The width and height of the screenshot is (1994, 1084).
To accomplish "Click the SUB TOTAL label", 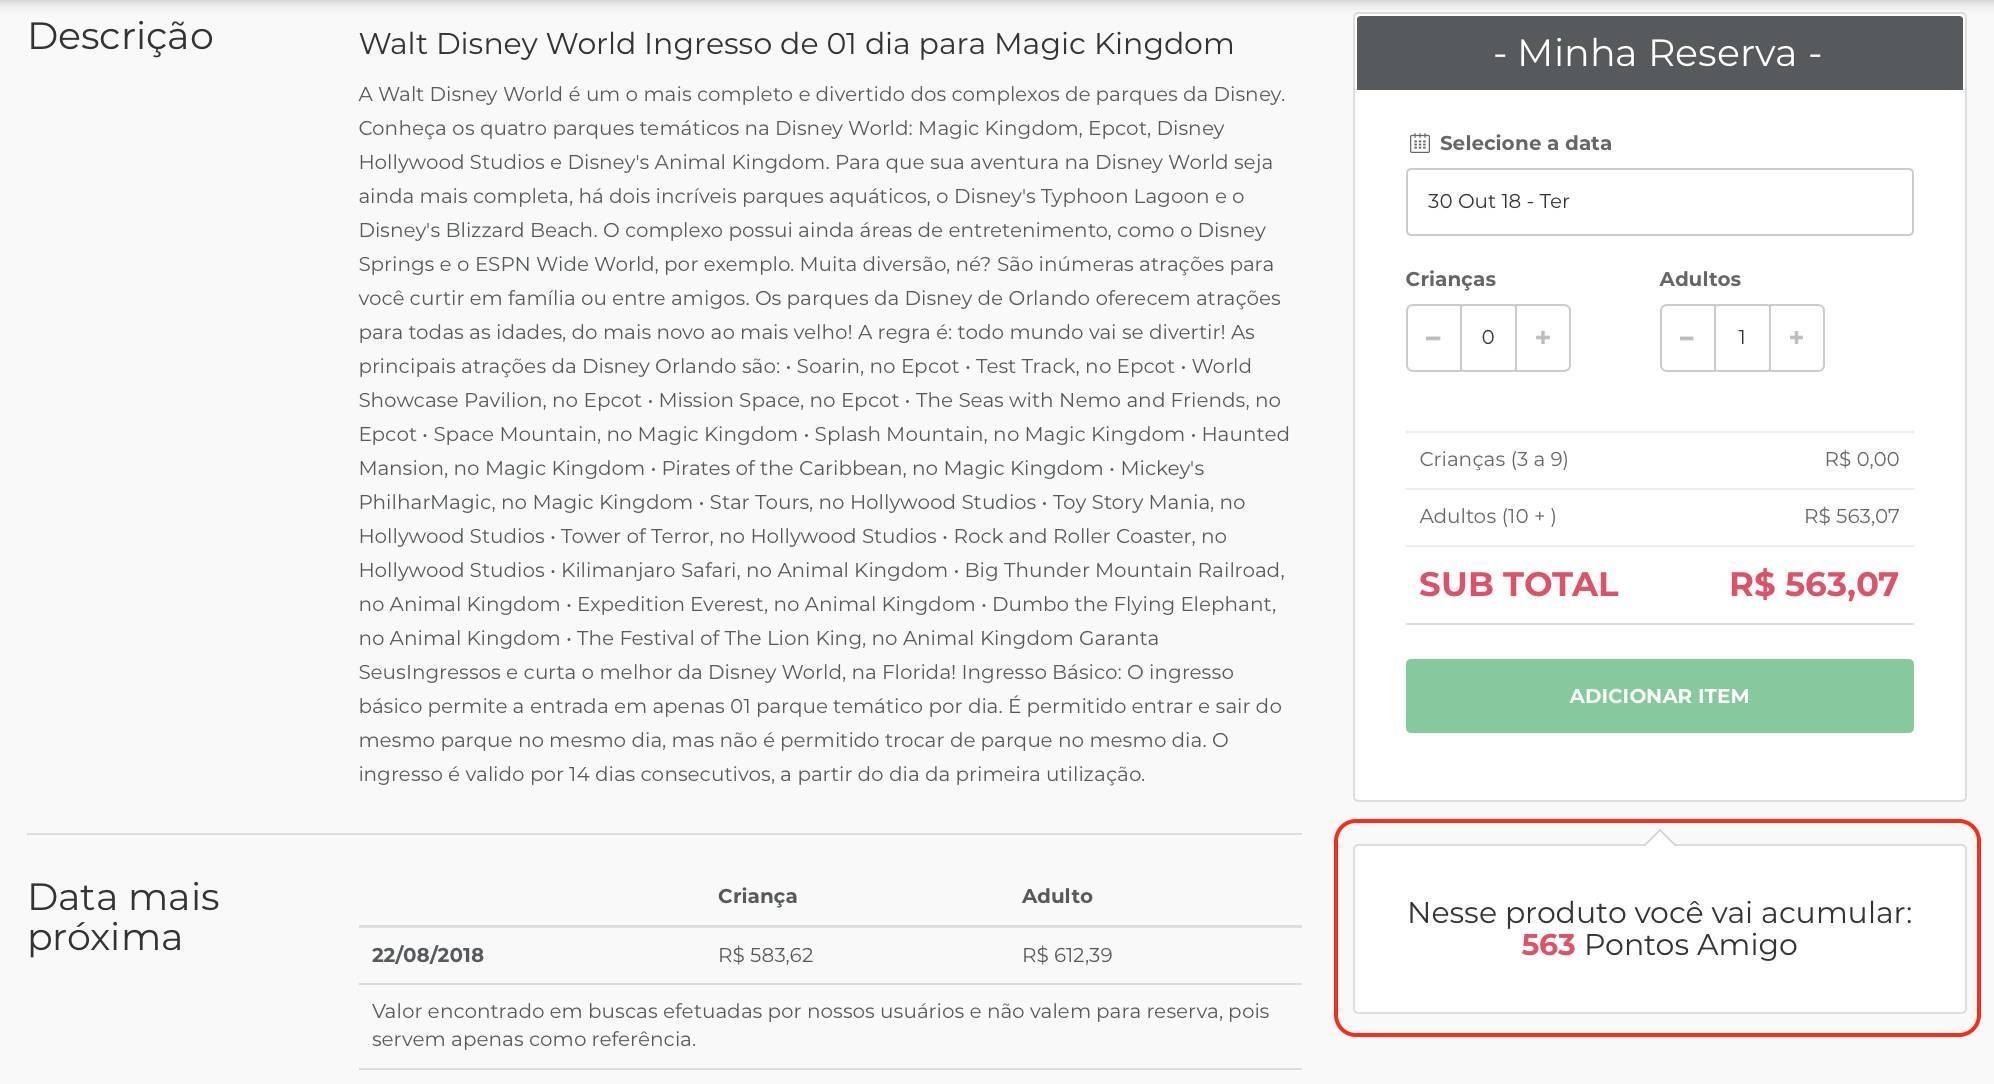I will [1518, 585].
